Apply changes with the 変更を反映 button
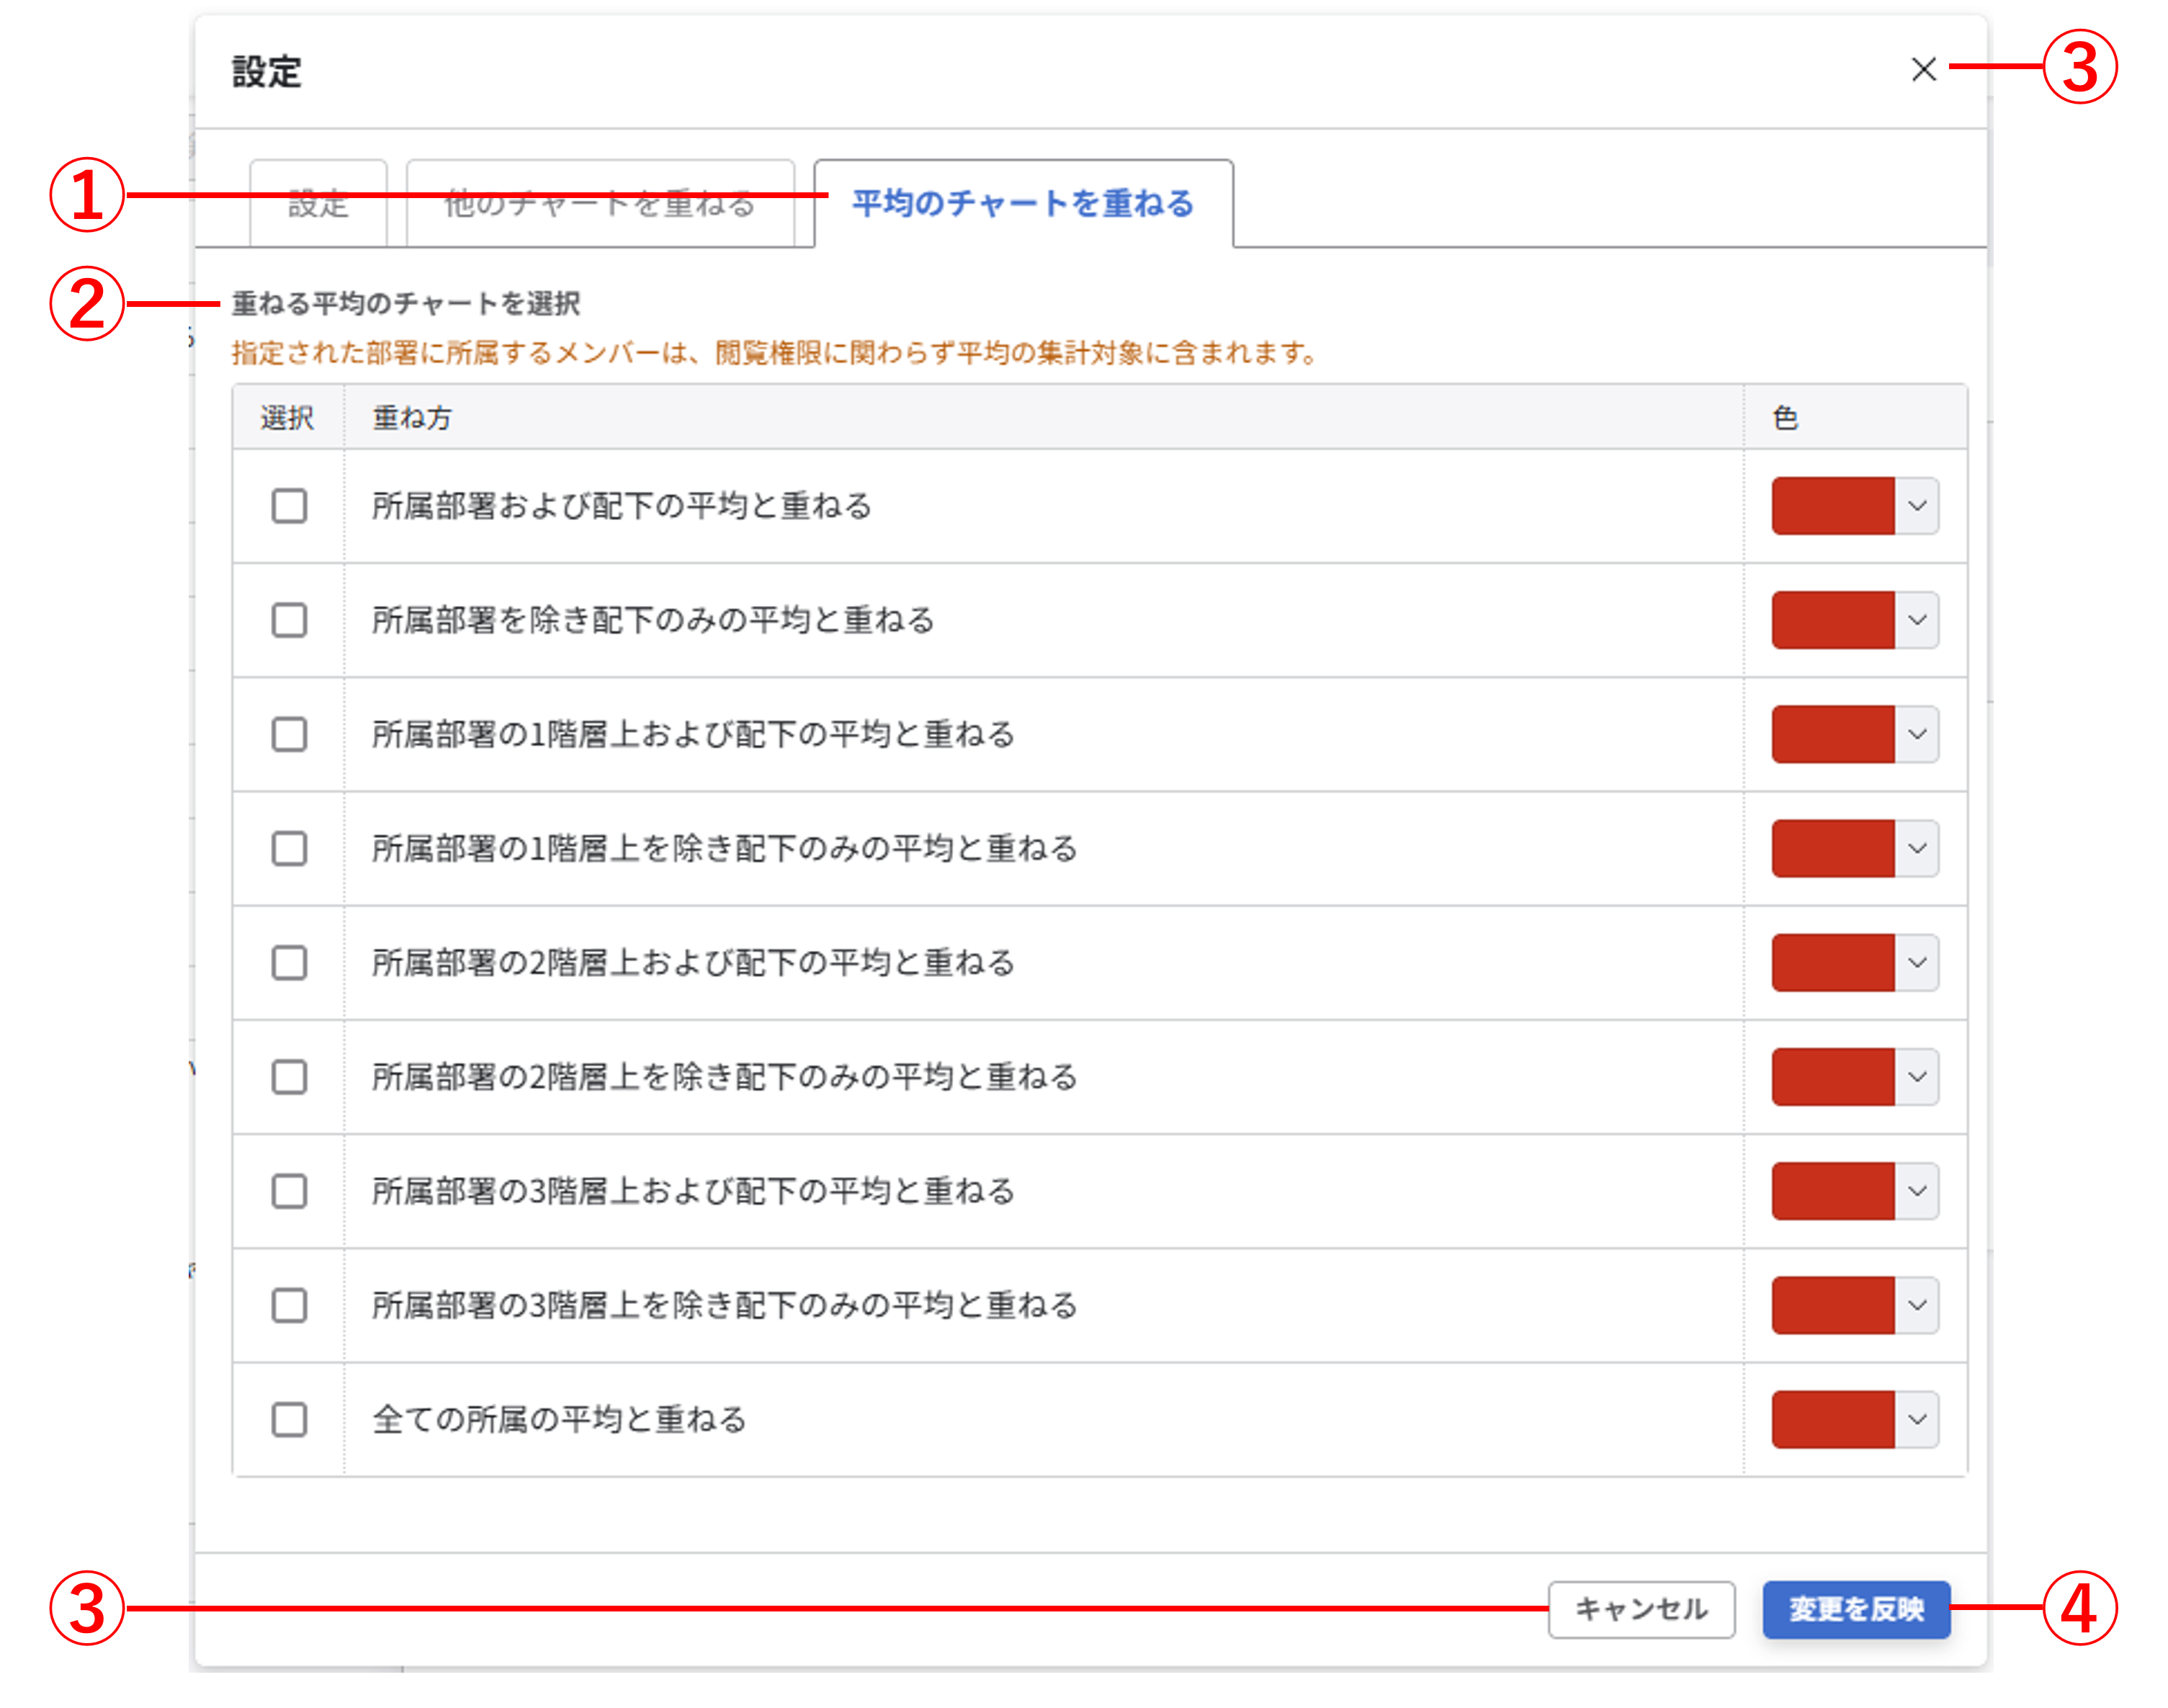The image size is (2168, 1708). (x=1855, y=1609)
